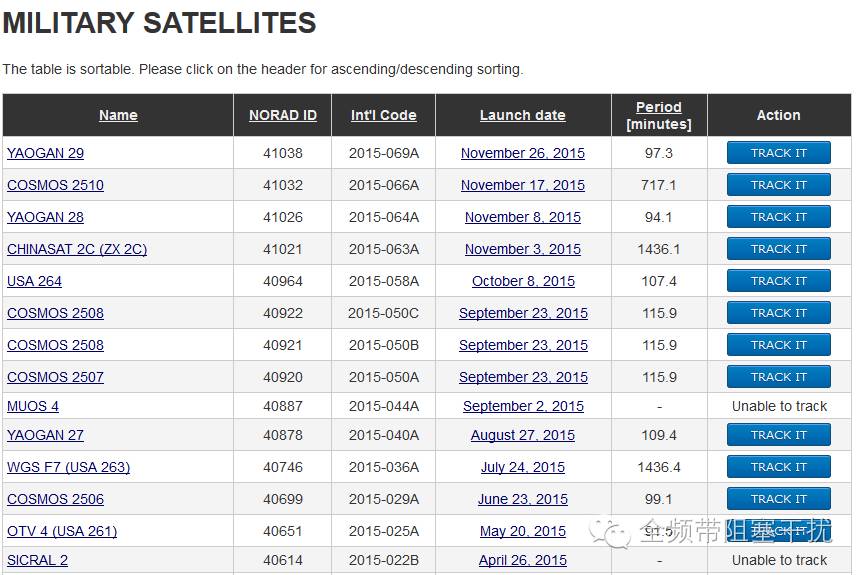Track the COSMOS 2510 satellite
The image size is (862, 575).
(x=778, y=185)
